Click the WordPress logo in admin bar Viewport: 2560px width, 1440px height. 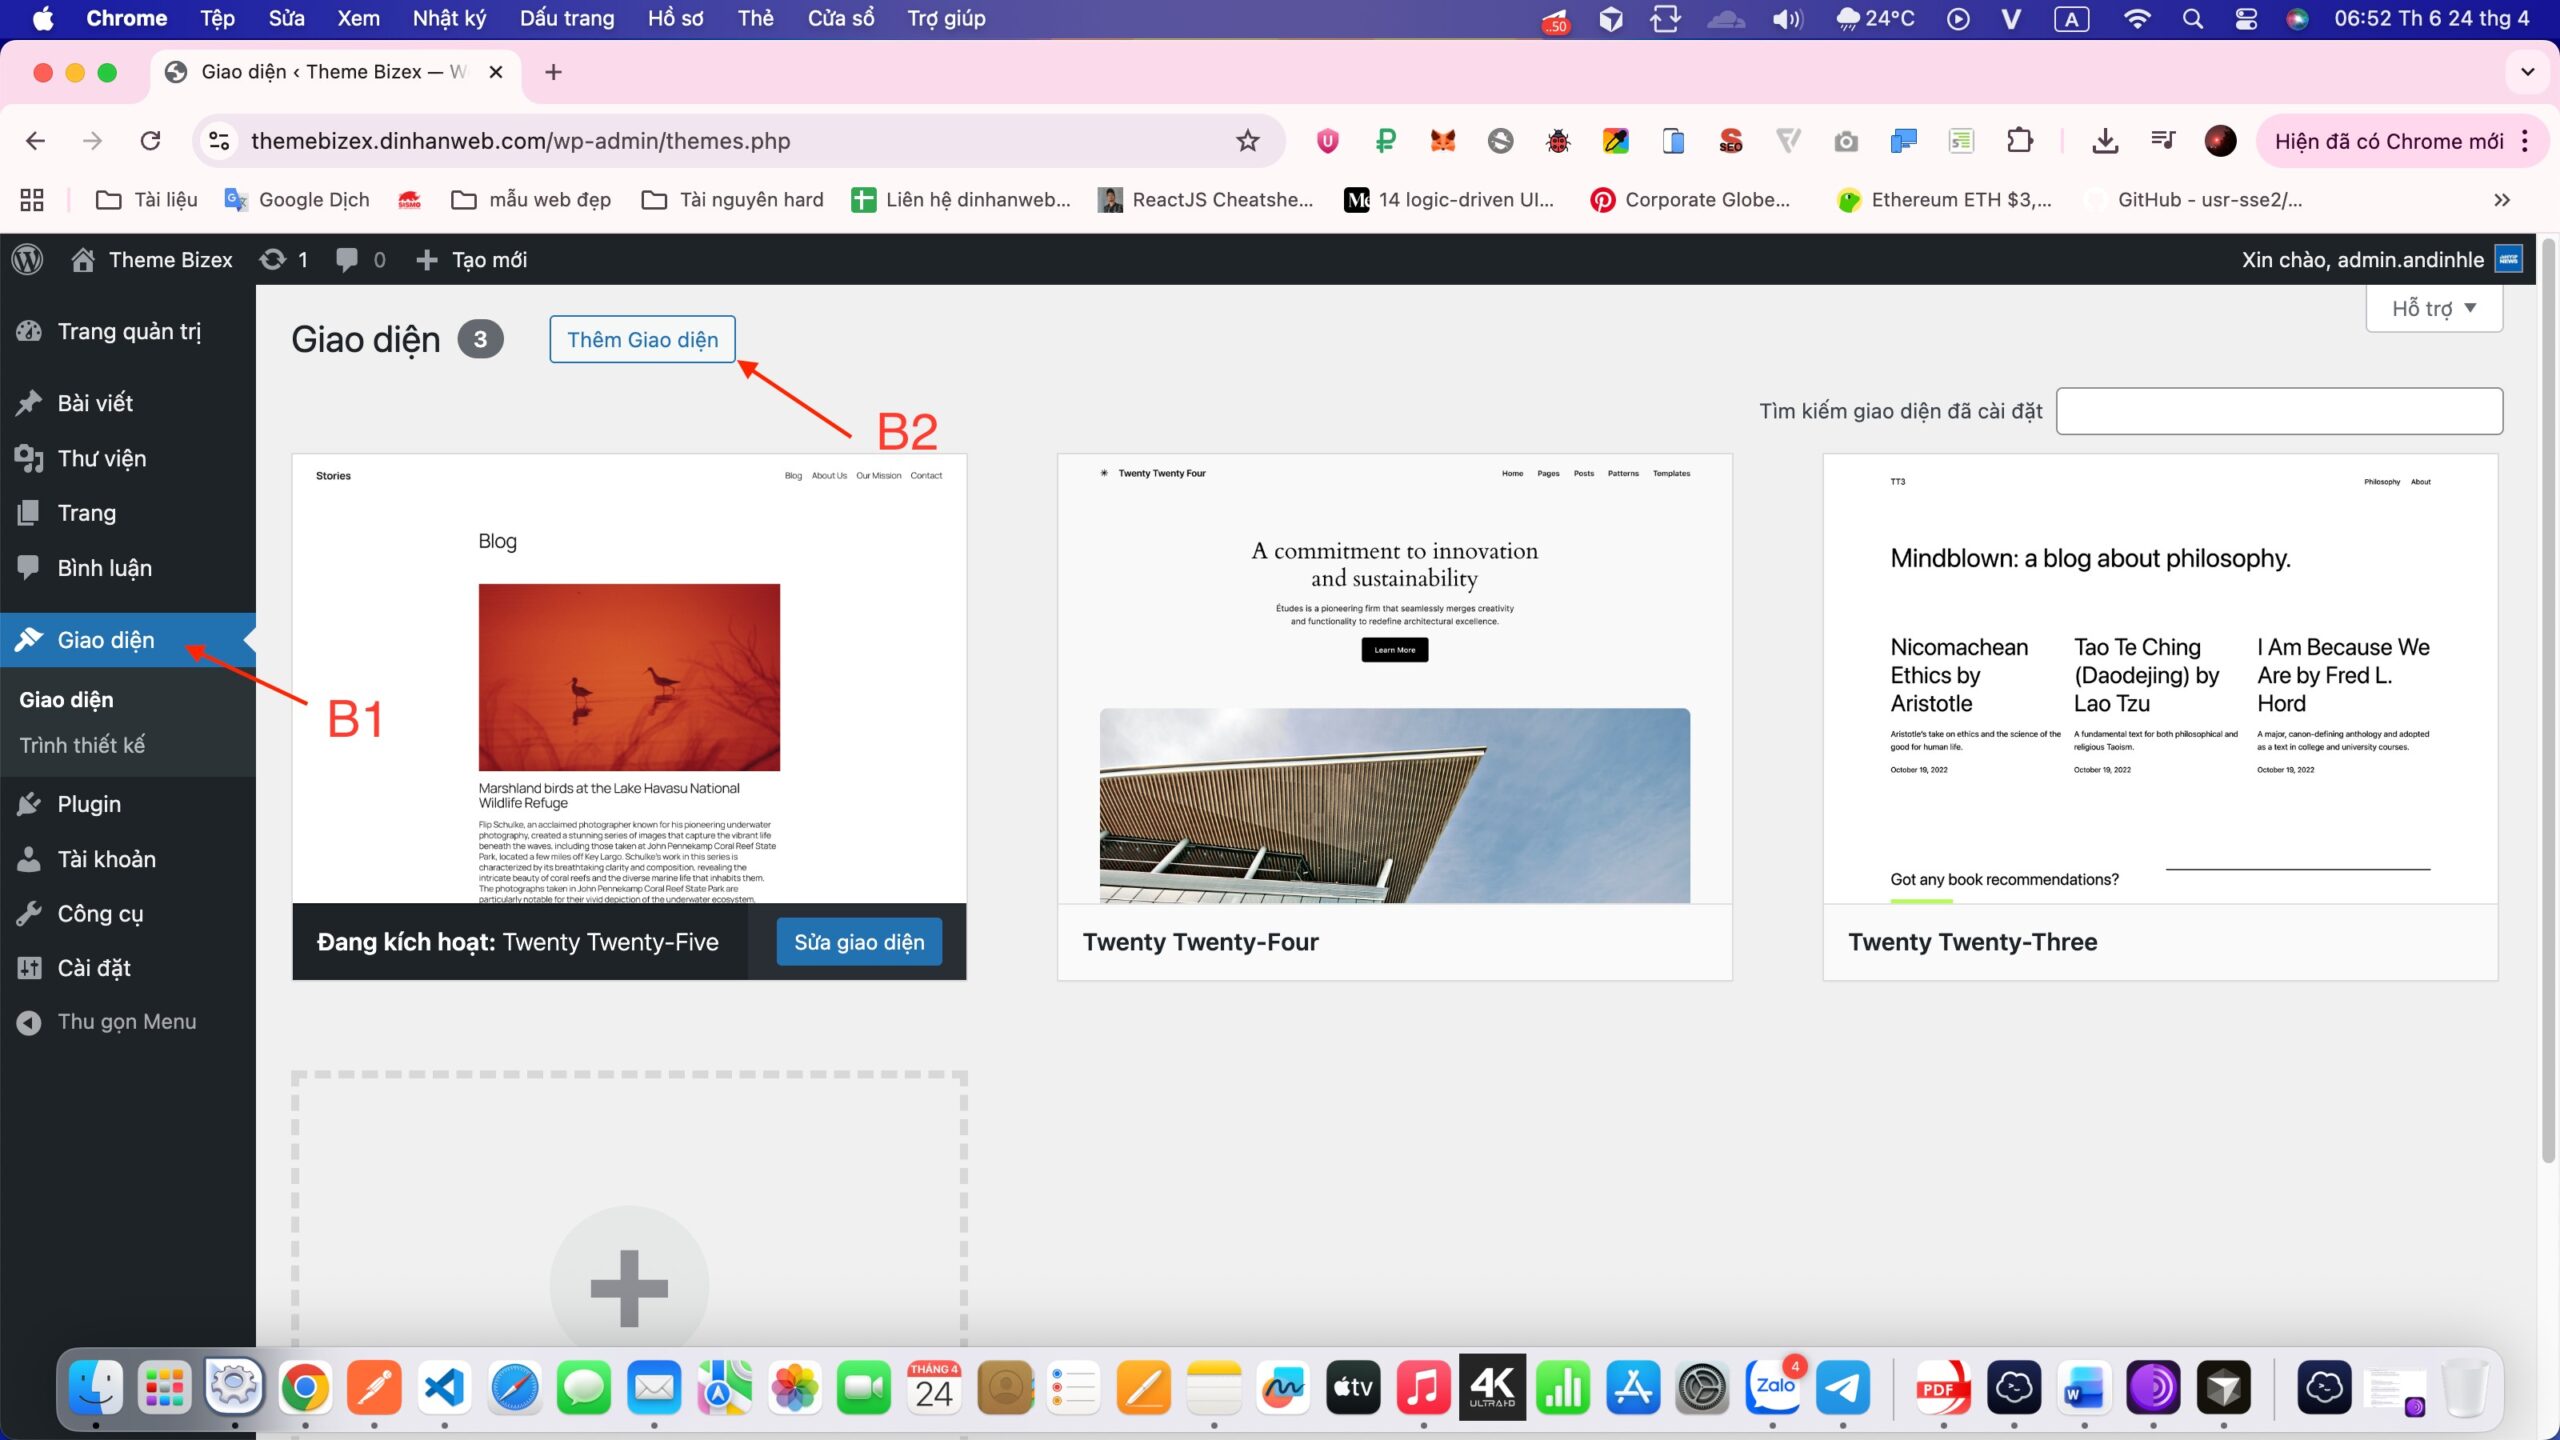pos(28,260)
